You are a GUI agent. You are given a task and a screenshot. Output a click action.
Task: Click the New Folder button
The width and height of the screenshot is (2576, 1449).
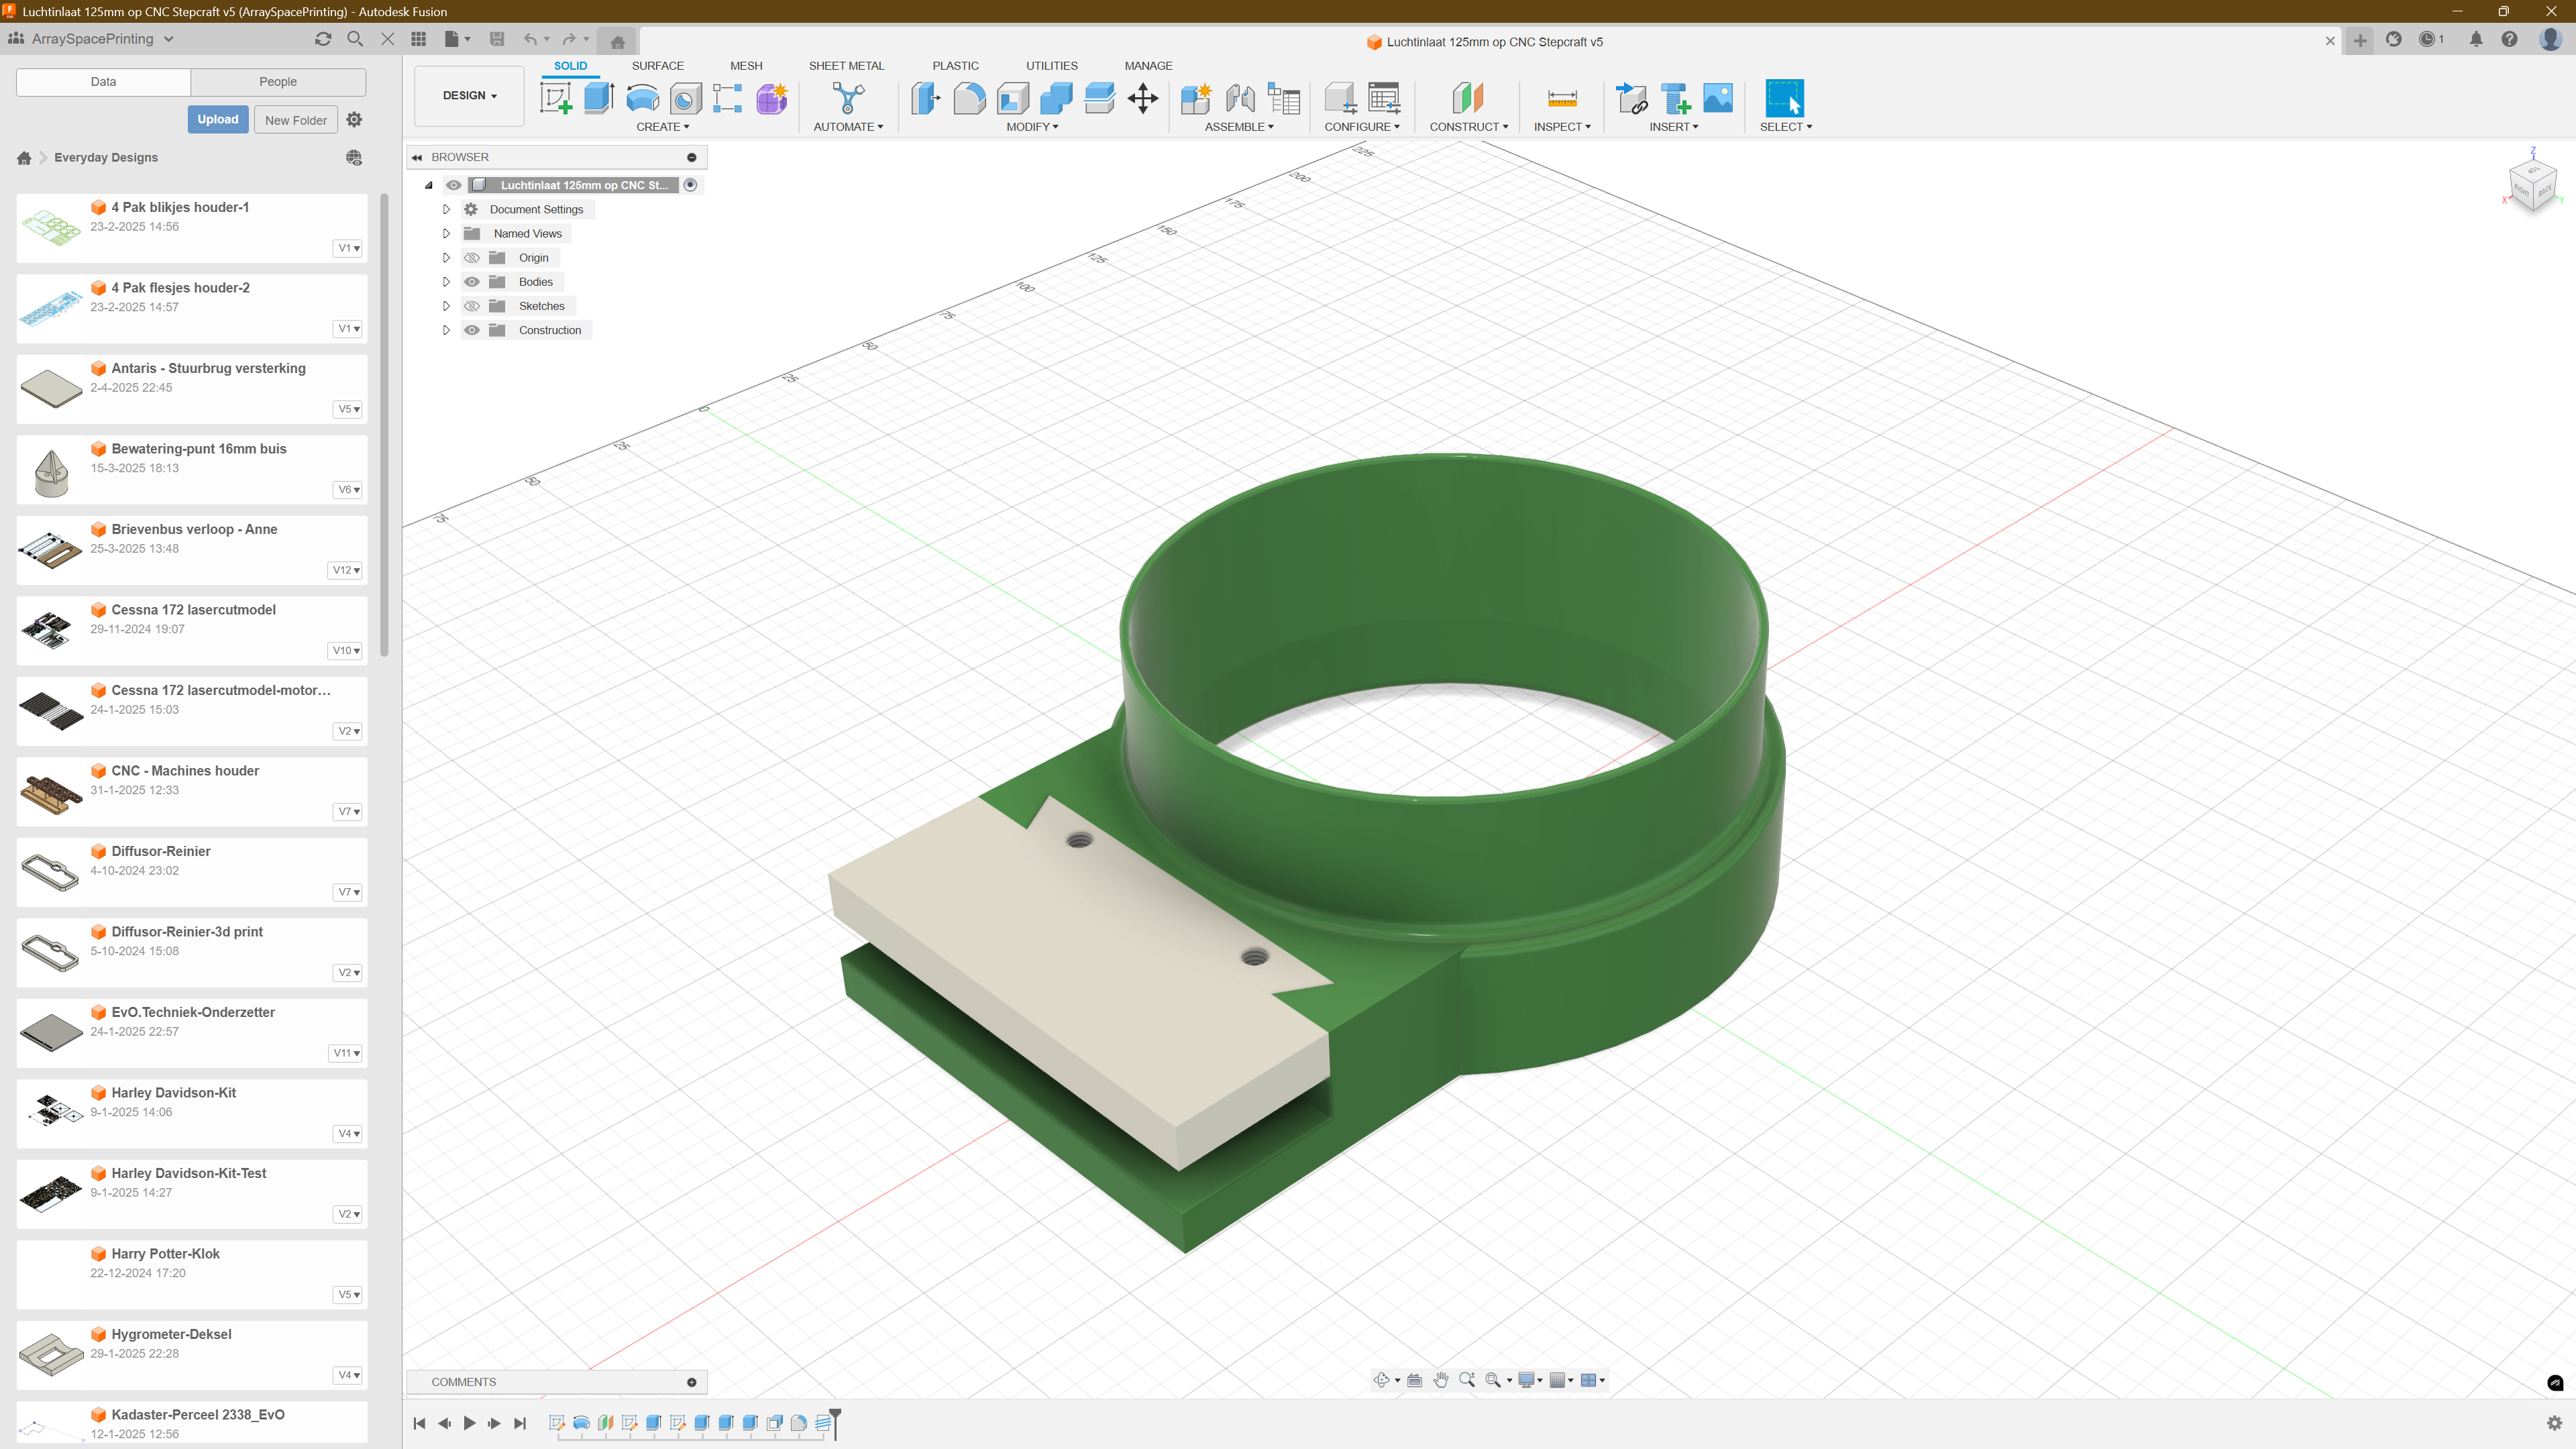[x=295, y=120]
